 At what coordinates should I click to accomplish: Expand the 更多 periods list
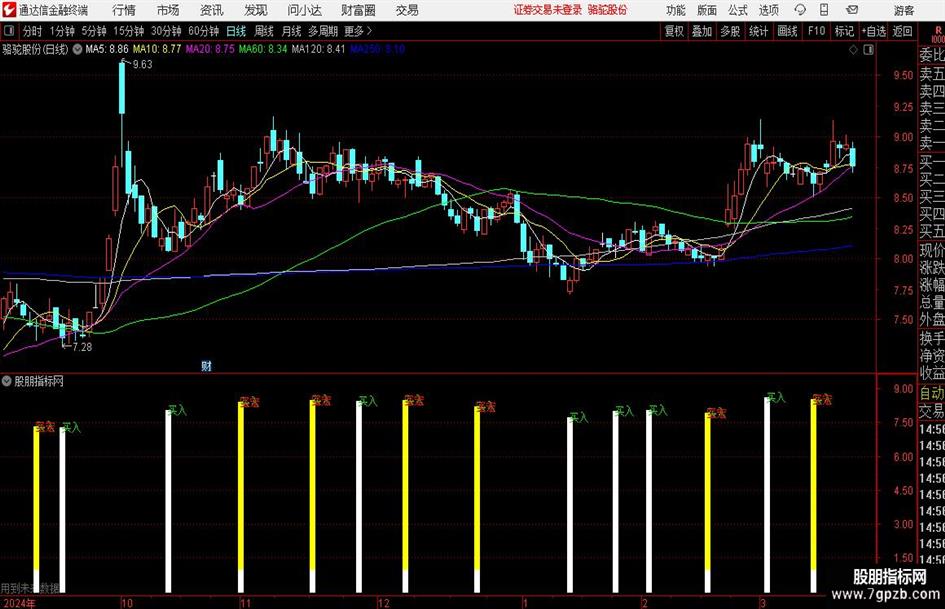pos(358,31)
